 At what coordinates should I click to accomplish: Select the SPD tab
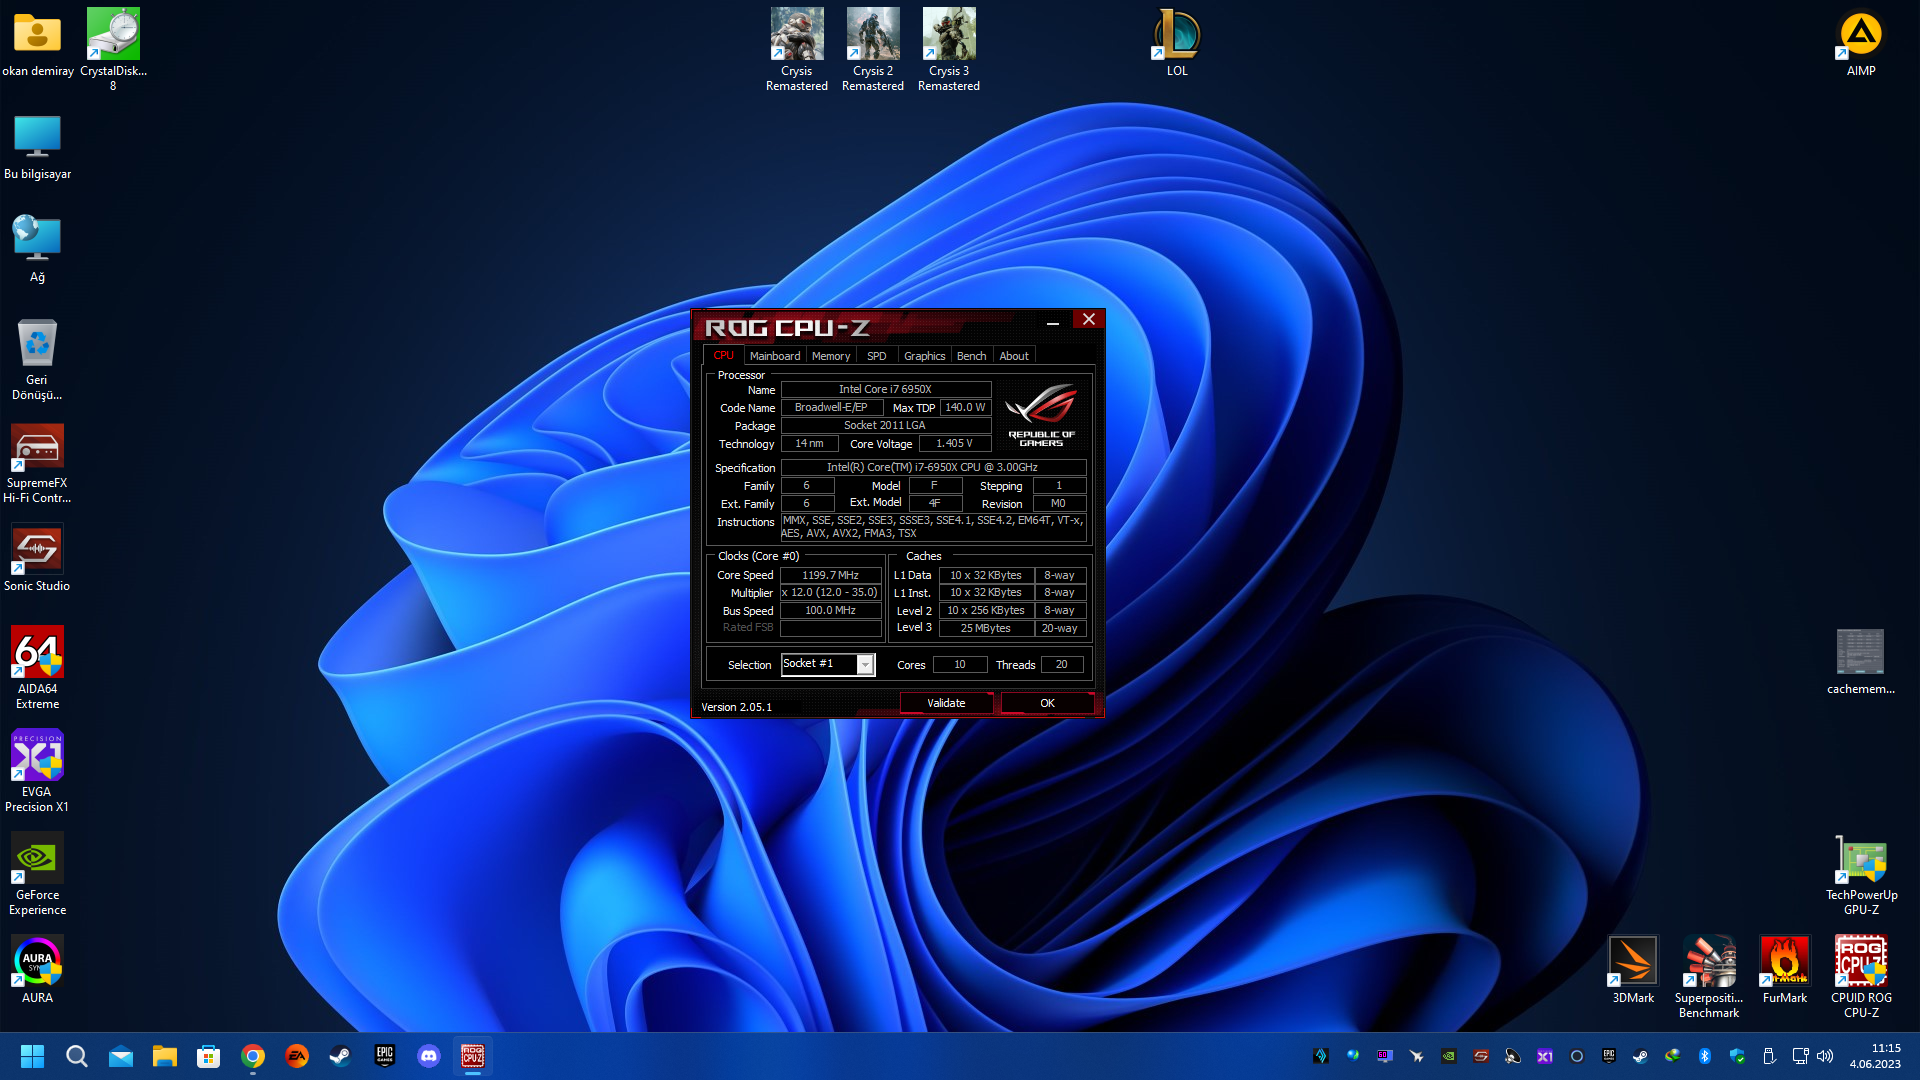tap(876, 356)
